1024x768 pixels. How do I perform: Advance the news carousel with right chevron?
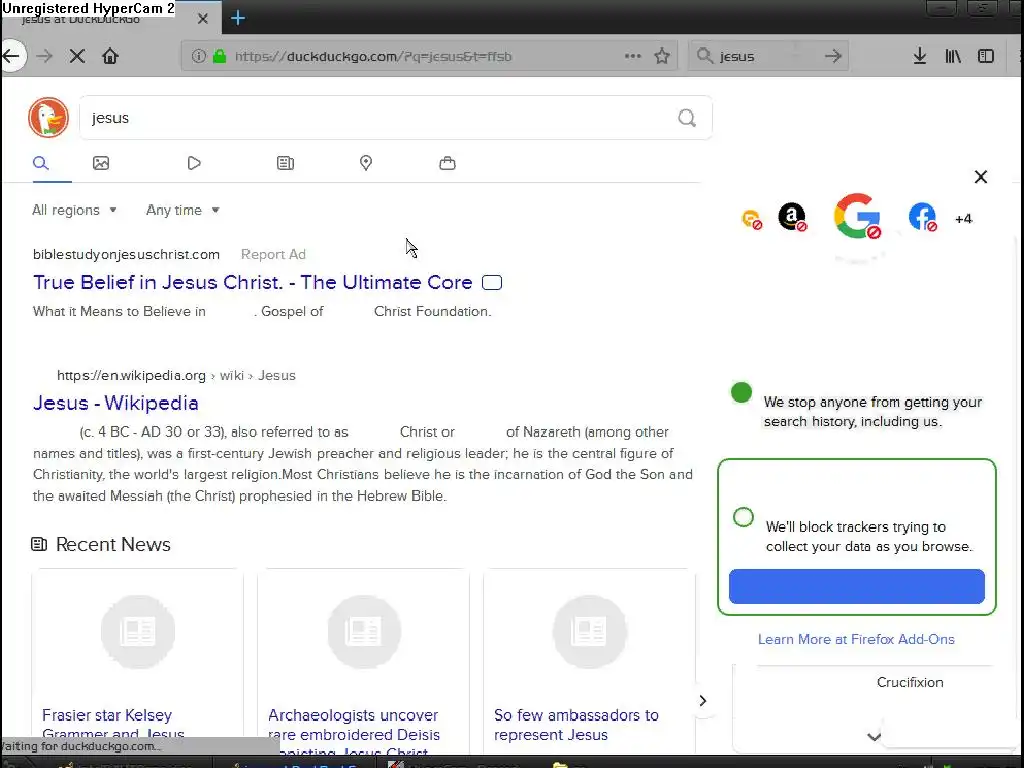(x=703, y=701)
